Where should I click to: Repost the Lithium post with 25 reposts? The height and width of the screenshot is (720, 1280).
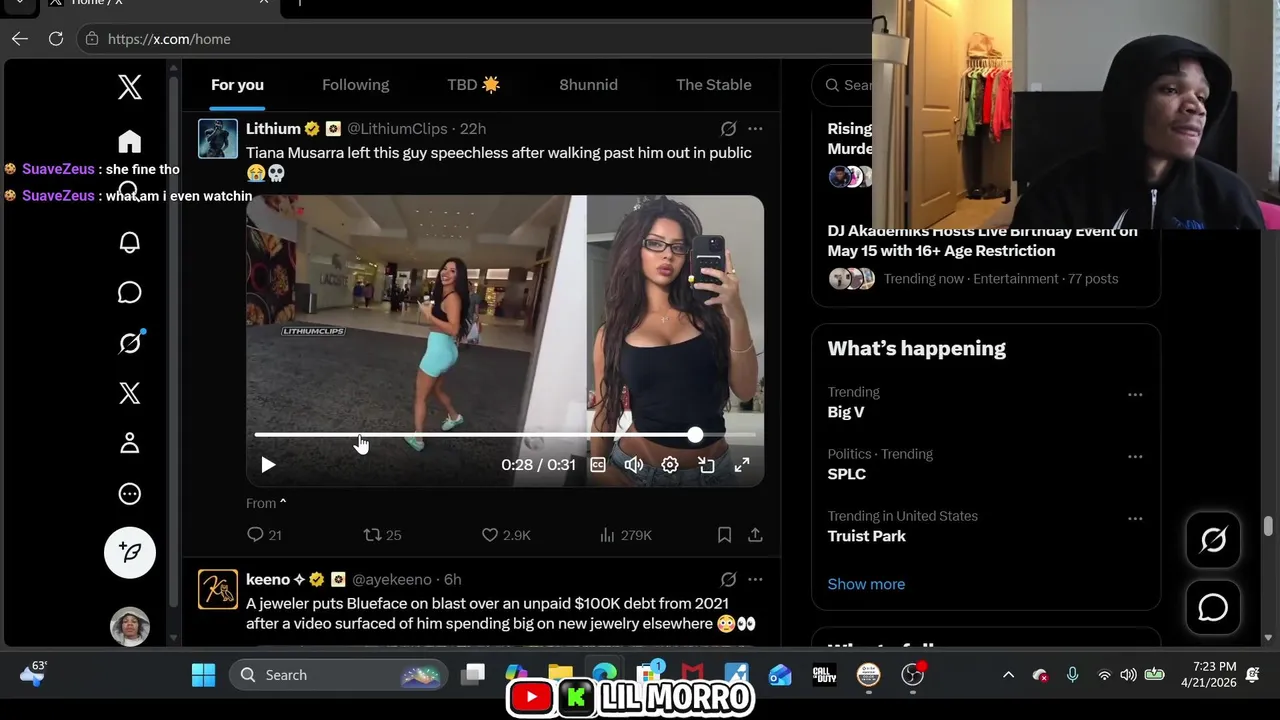tap(382, 535)
